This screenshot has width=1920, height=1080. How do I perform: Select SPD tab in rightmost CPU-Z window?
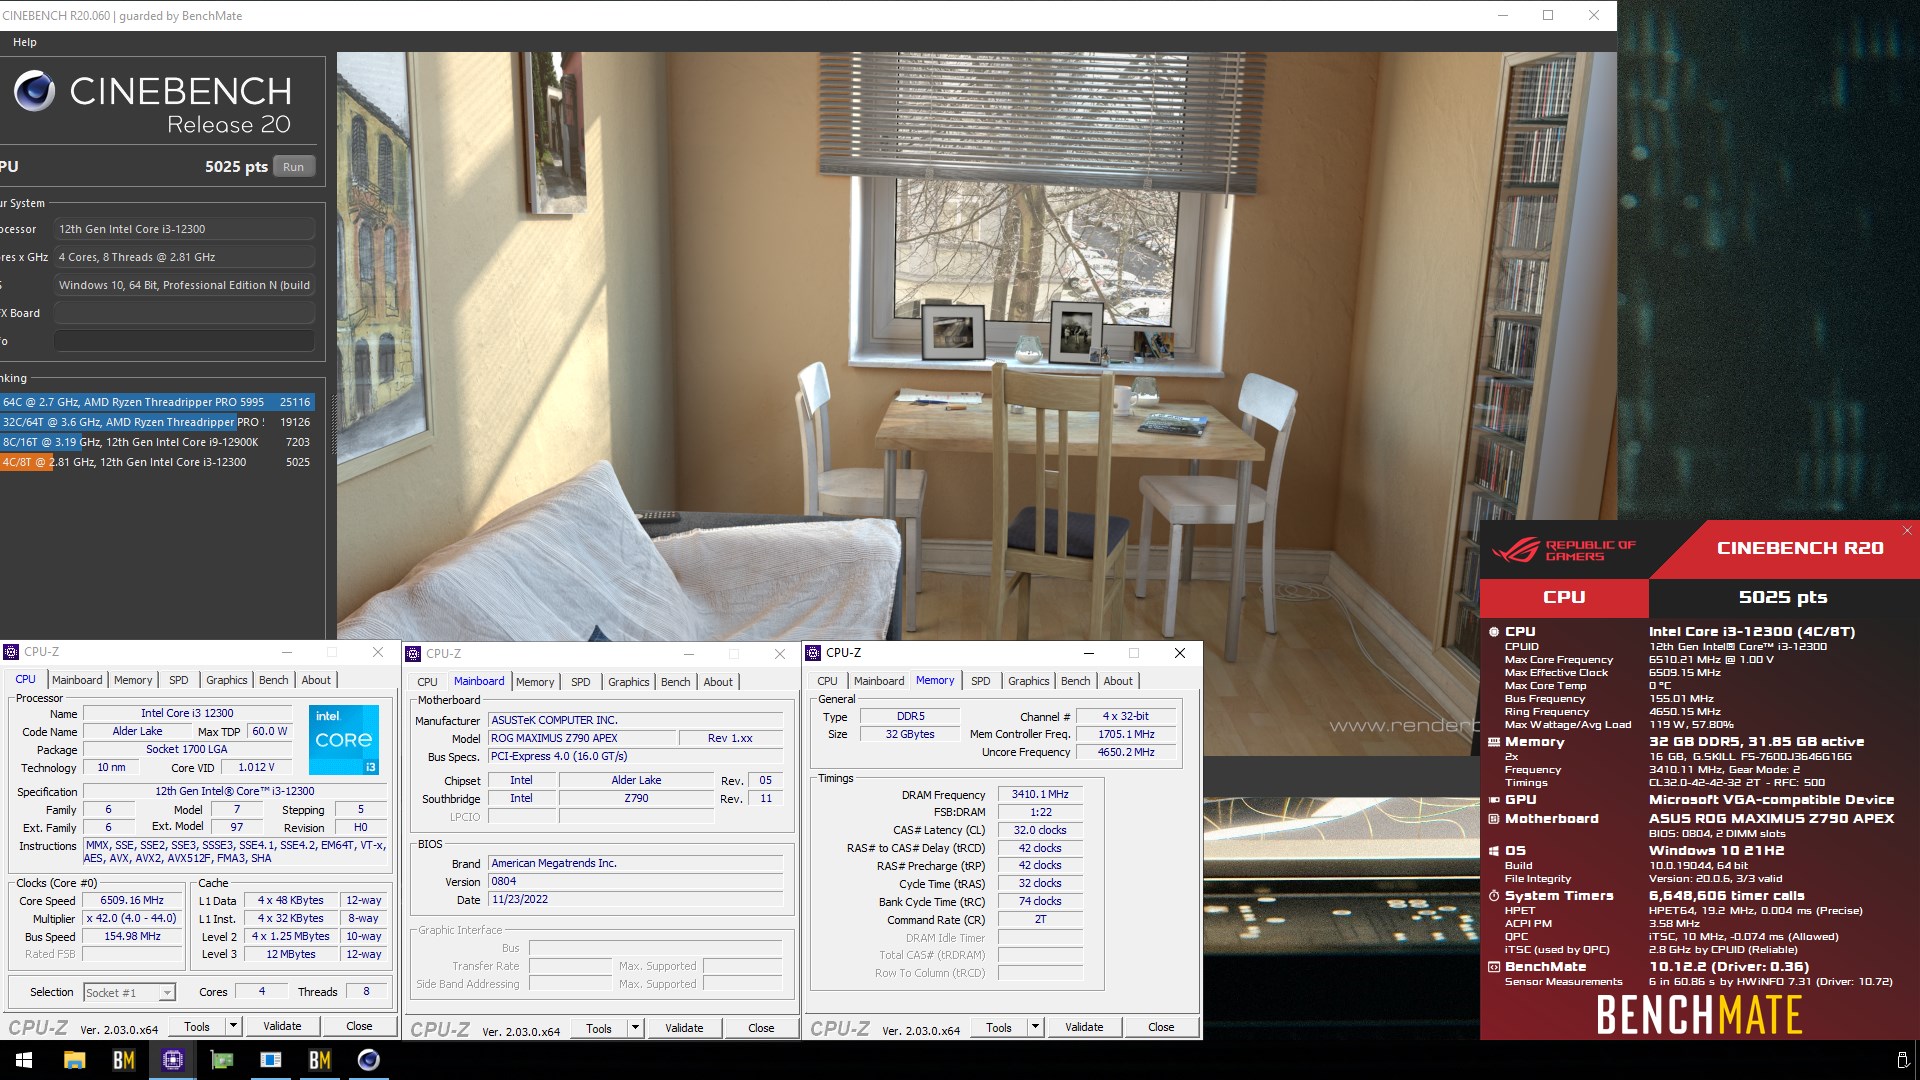click(981, 681)
